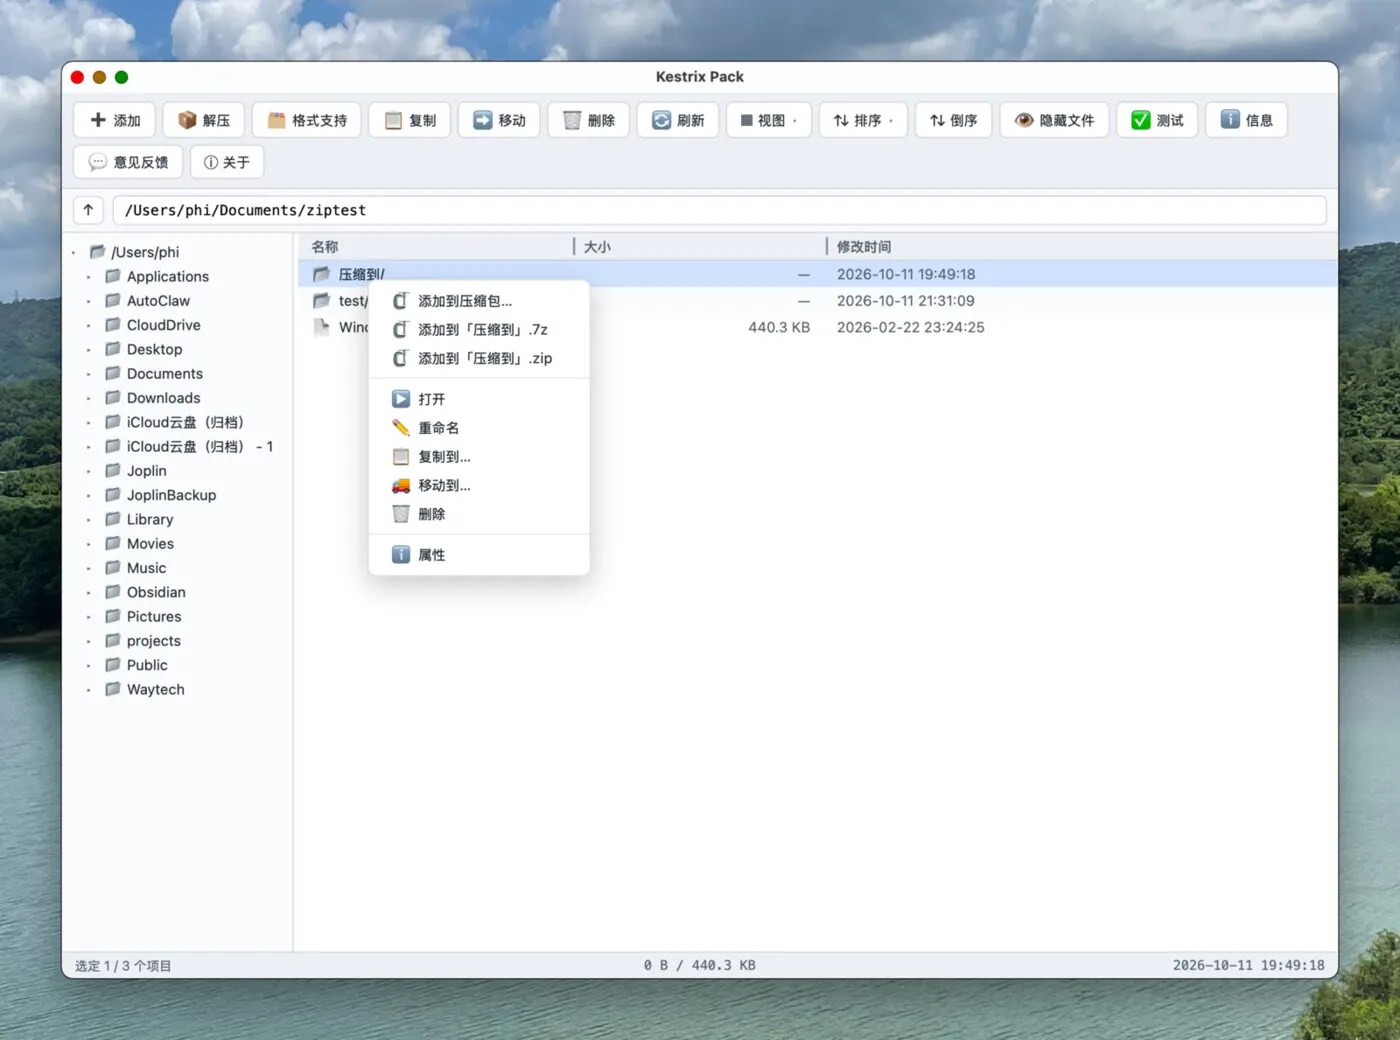The width and height of the screenshot is (1400, 1040).
Task: Open 意见反馈 (feedback)
Action: [128, 162]
